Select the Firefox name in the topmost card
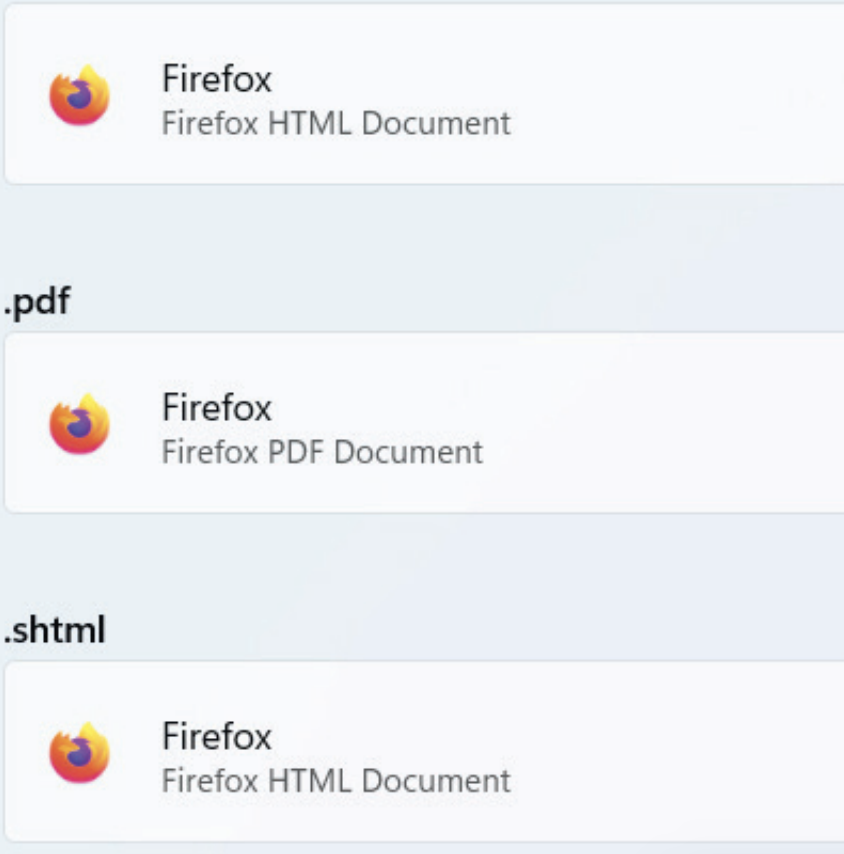844x854 pixels. 217,80
